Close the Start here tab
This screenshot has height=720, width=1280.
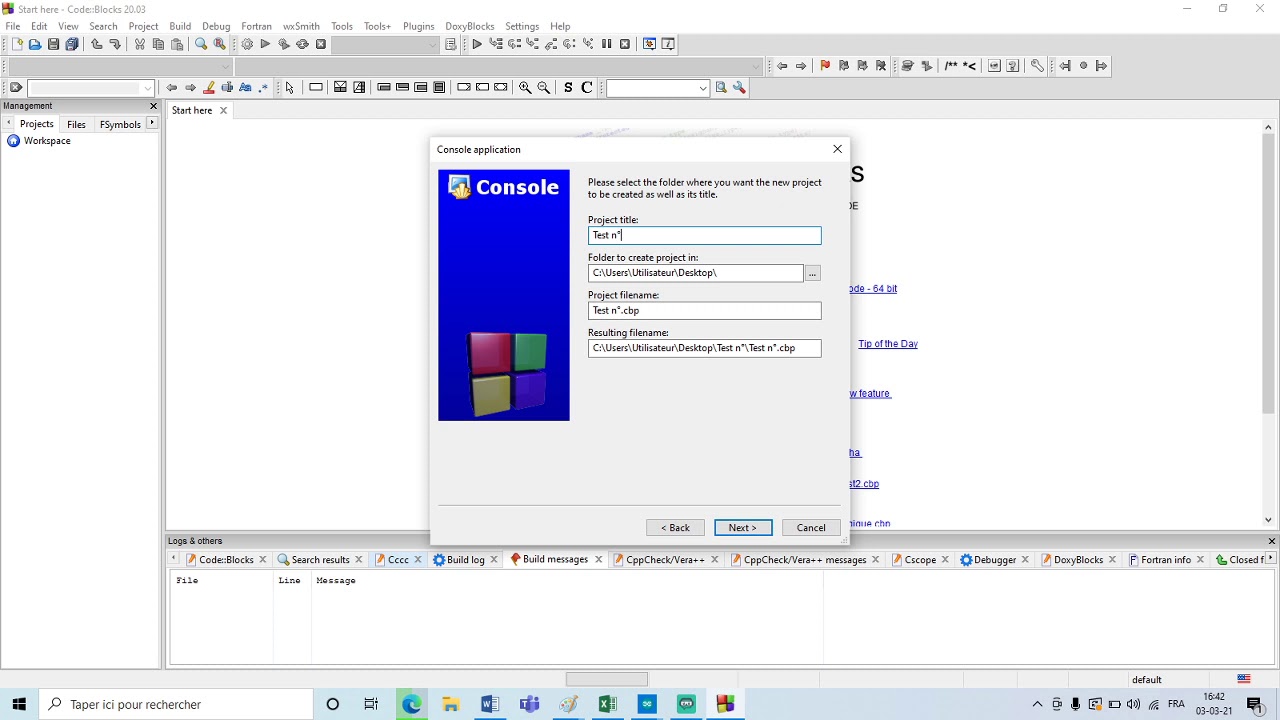[223, 110]
